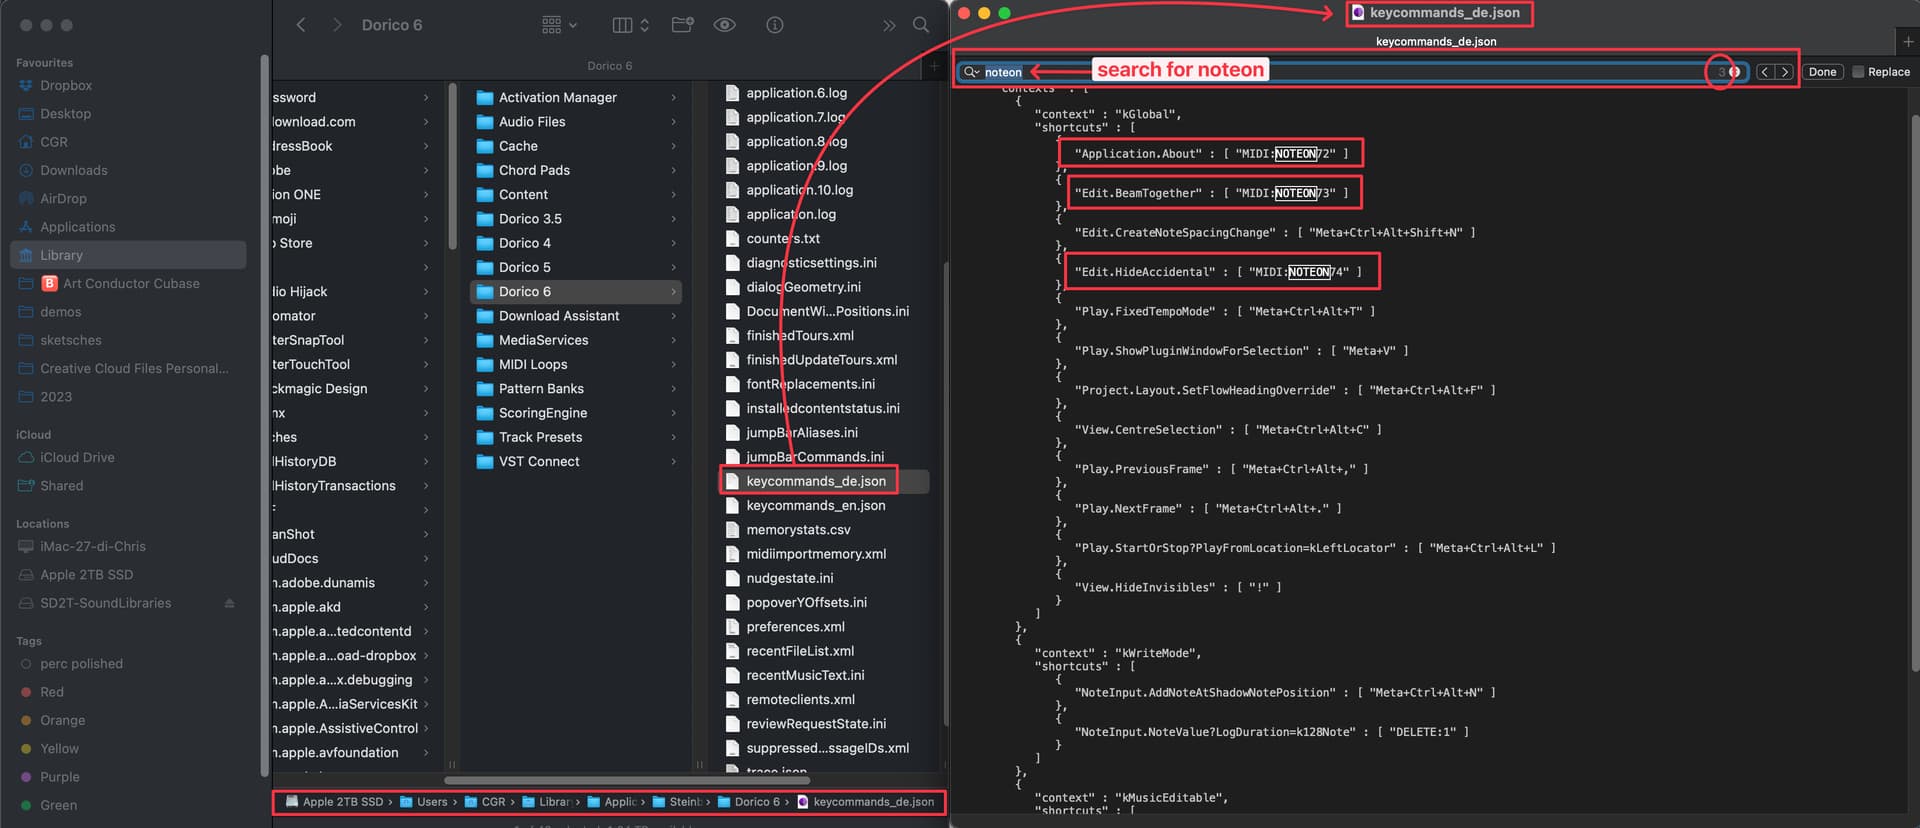The width and height of the screenshot is (1920, 828).
Task: Jump to next search match
Action: pyautogui.click(x=1784, y=72)
